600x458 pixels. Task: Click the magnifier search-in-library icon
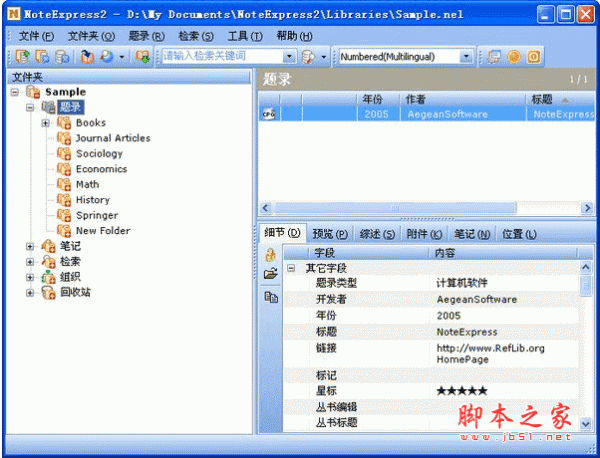(x=308, y=57)
